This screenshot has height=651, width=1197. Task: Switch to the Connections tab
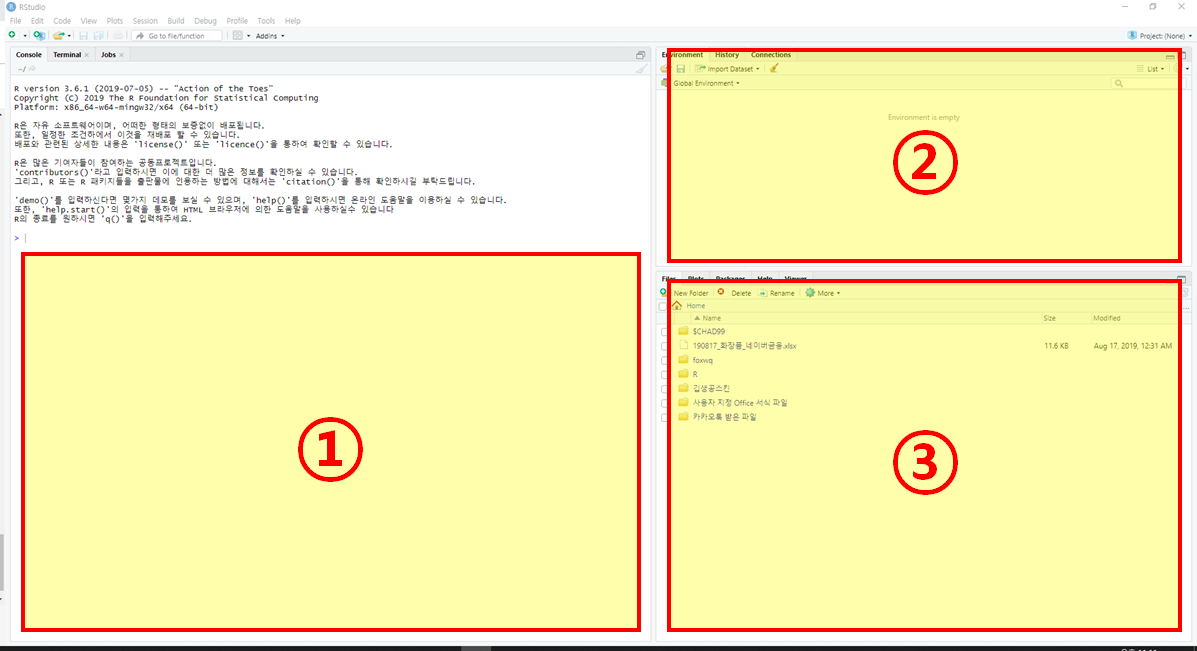pos(771,55)
